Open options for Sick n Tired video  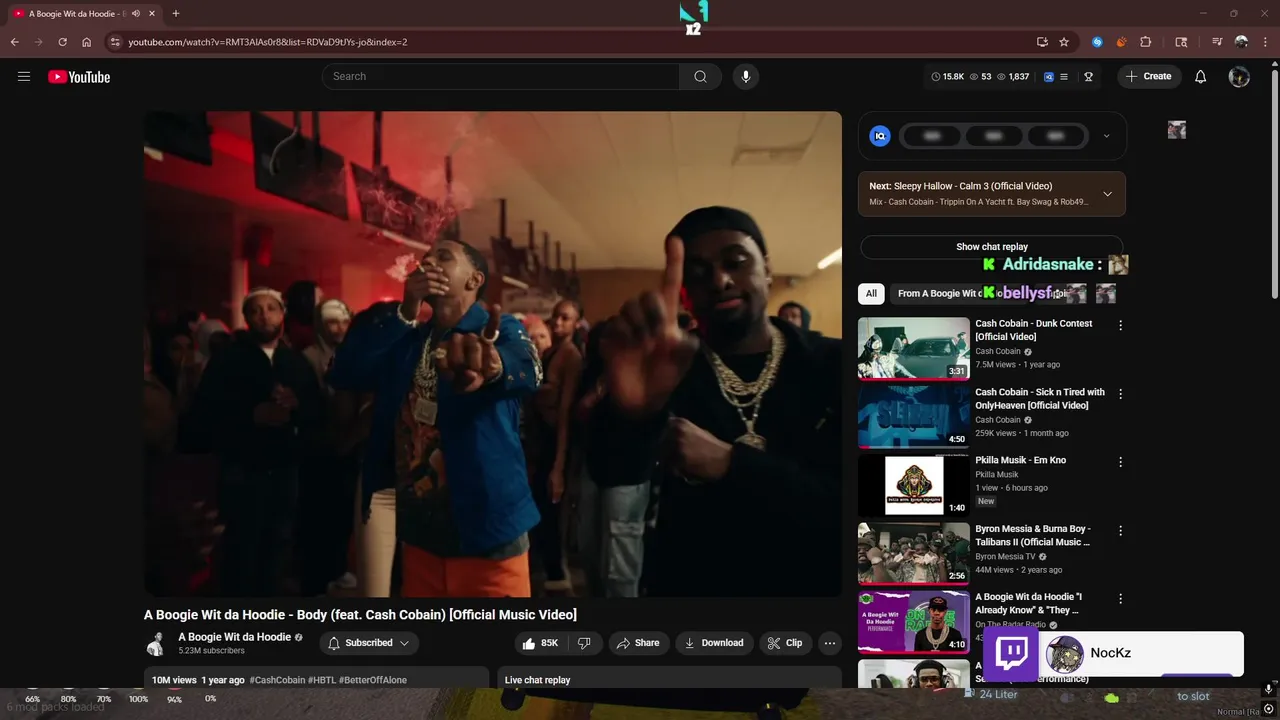point(1120,394)
